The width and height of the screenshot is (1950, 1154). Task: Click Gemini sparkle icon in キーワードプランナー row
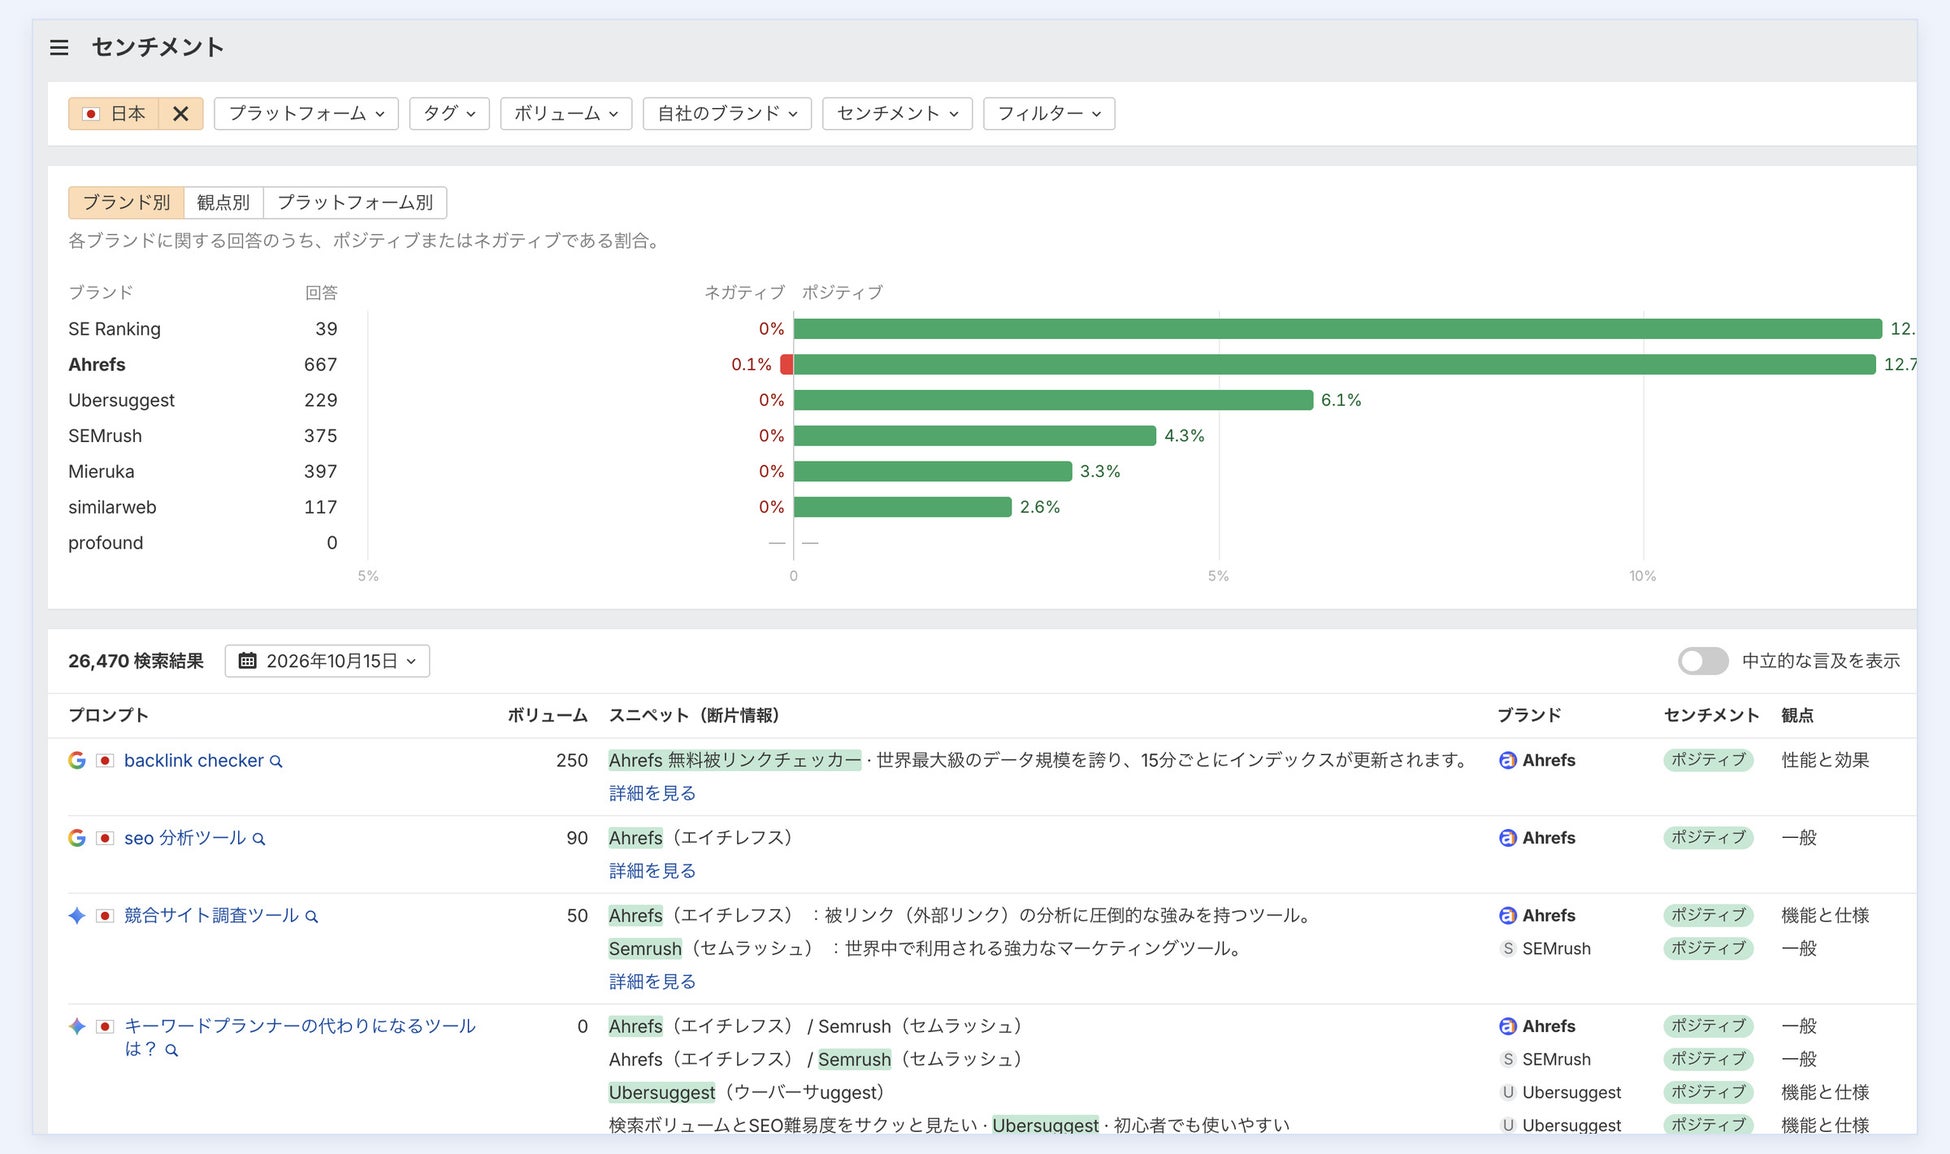pyautogui.click(x=77, y=1027)
